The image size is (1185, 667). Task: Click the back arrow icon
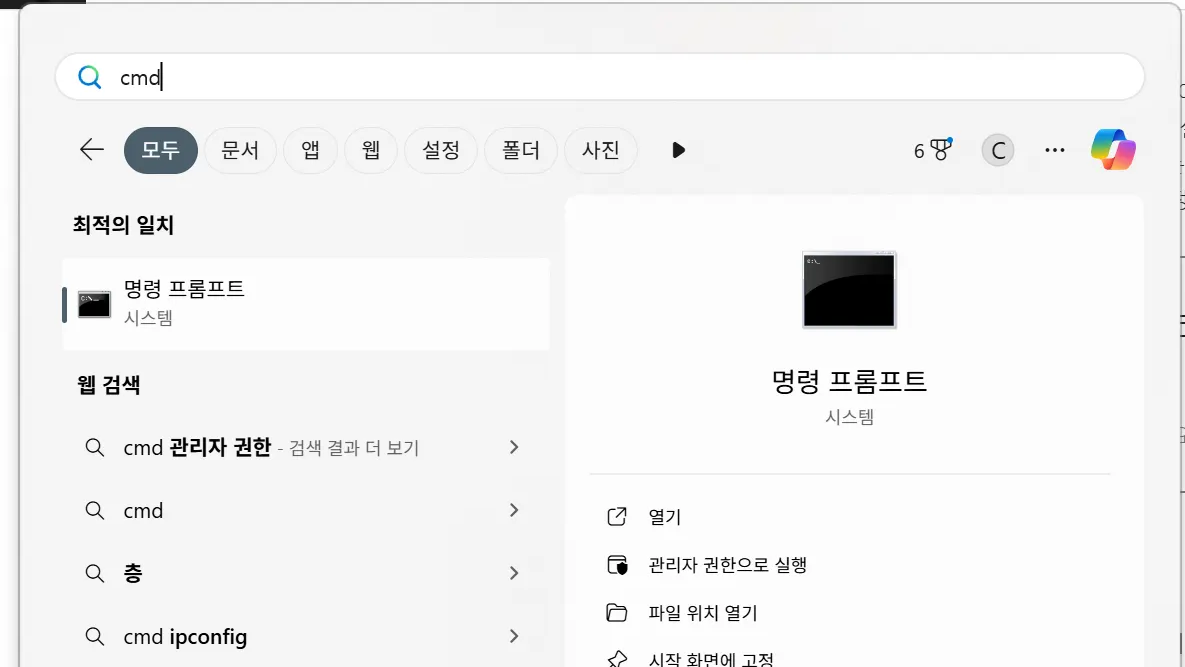click(92, 150)
